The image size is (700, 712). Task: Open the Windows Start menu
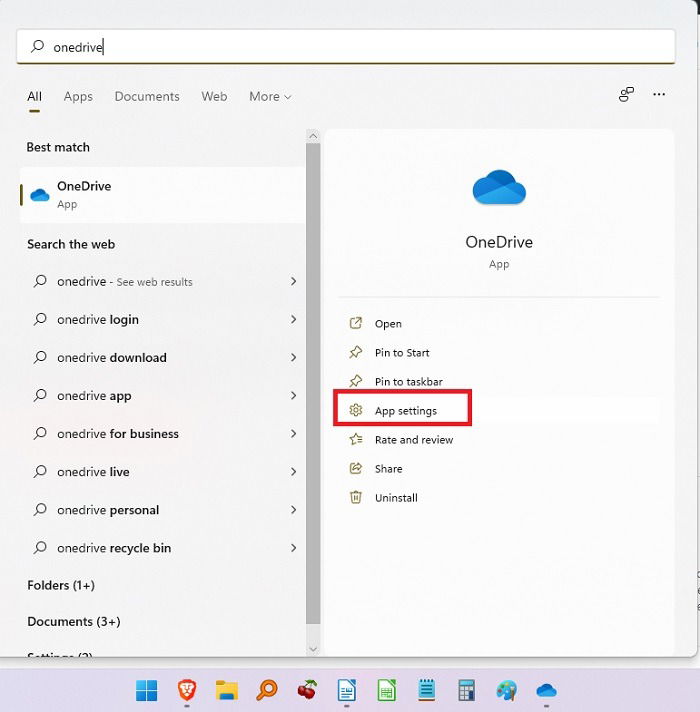click(146, 691)
